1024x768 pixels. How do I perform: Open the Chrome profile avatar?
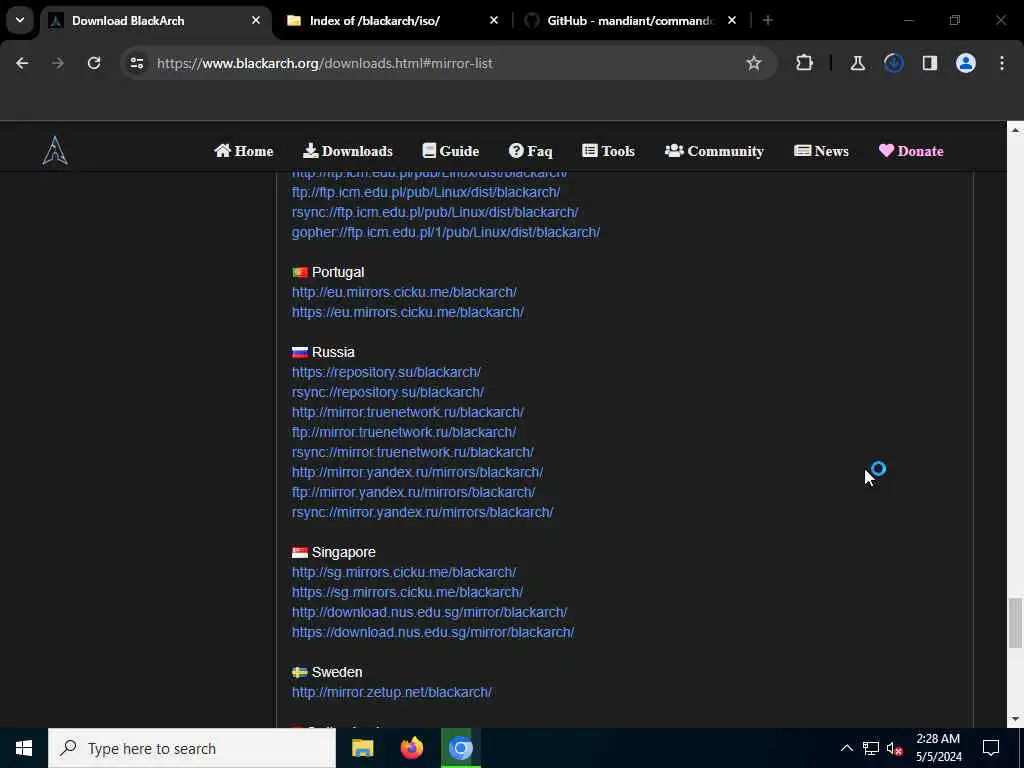tap(966, 63)
